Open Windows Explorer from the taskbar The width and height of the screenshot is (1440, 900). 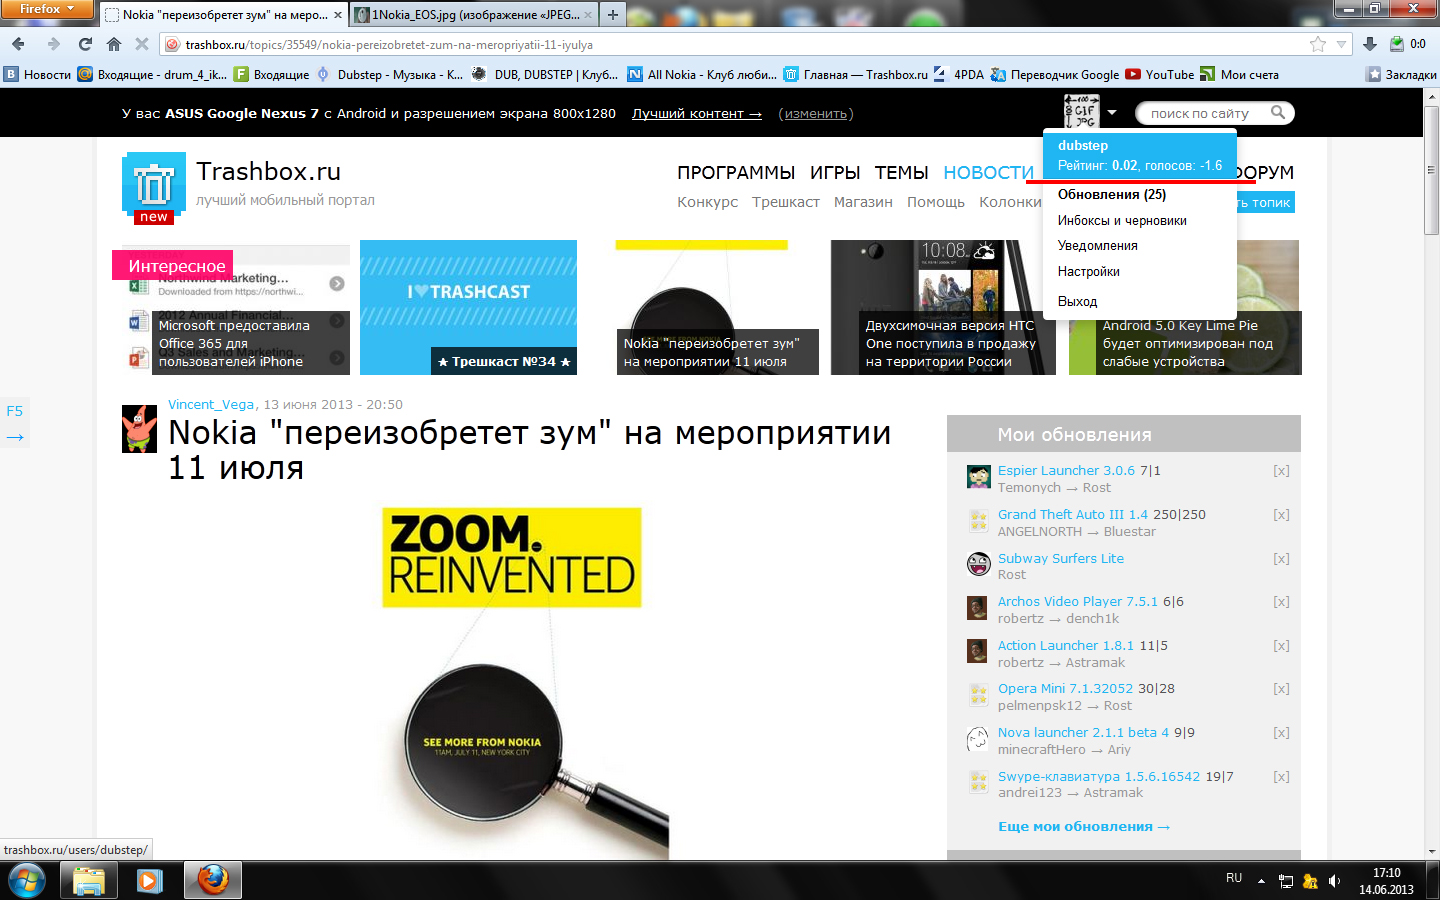point(89,881)
